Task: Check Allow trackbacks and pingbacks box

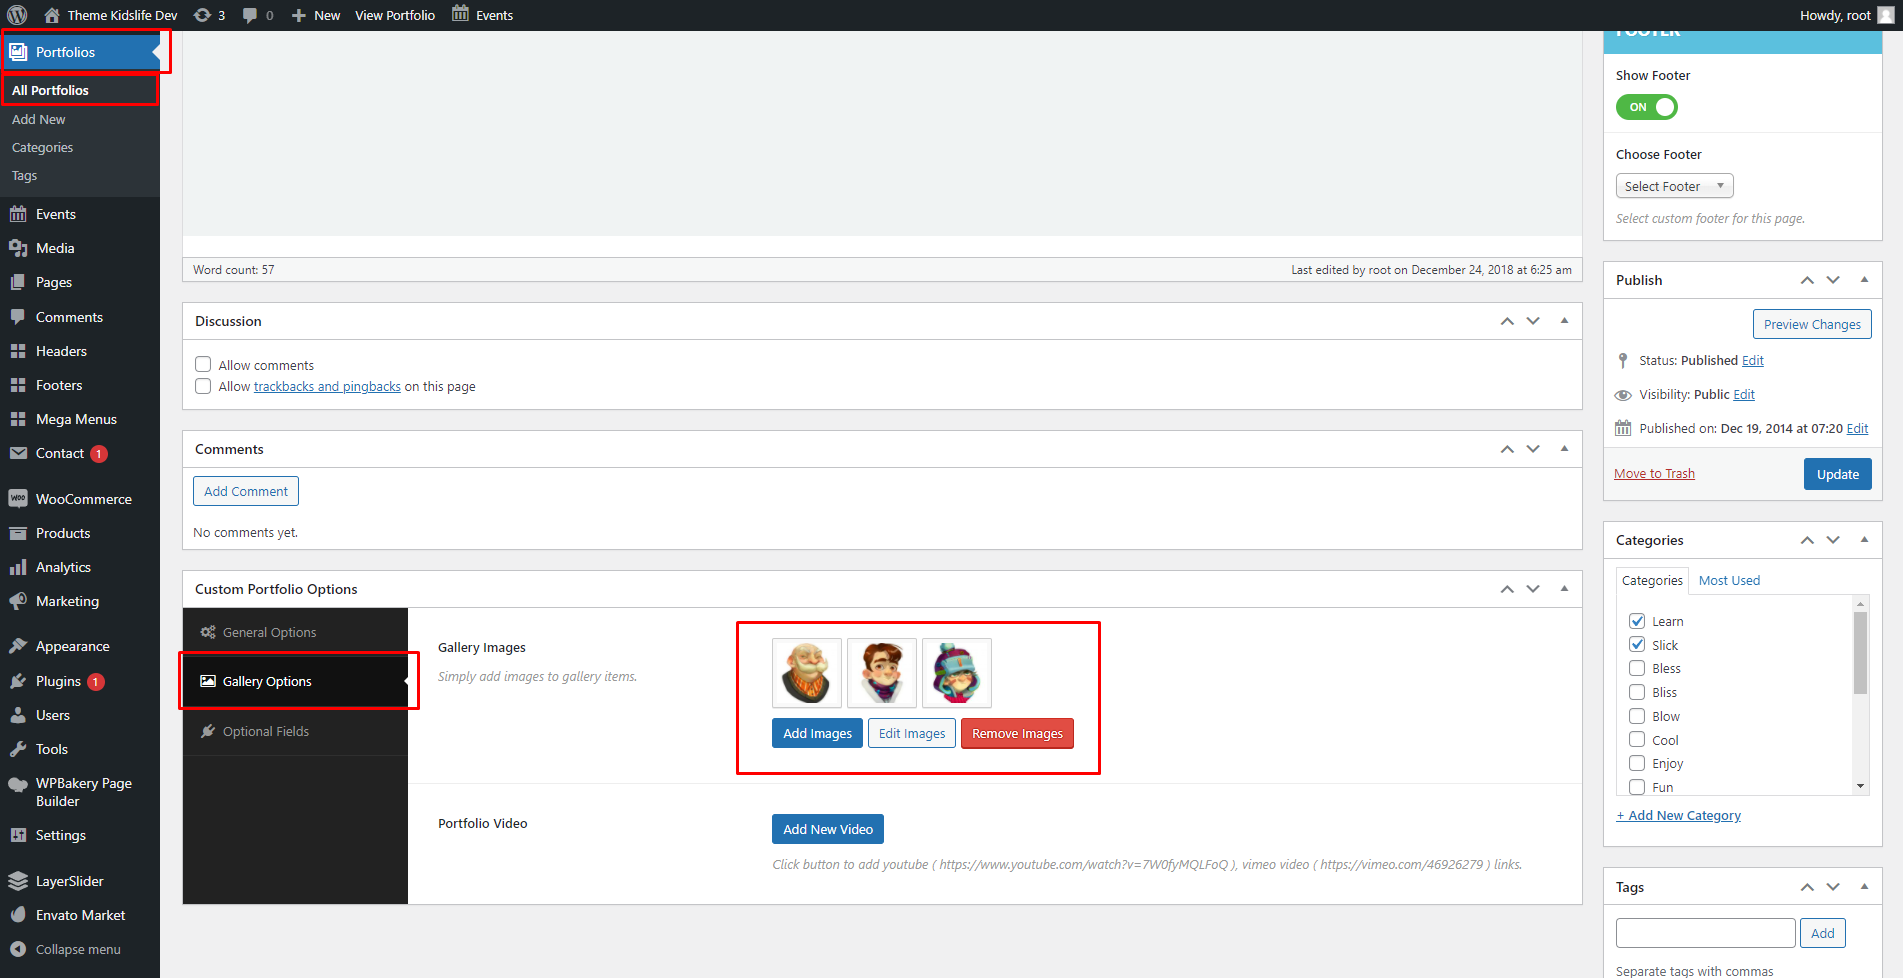Action: coord(203,386)
